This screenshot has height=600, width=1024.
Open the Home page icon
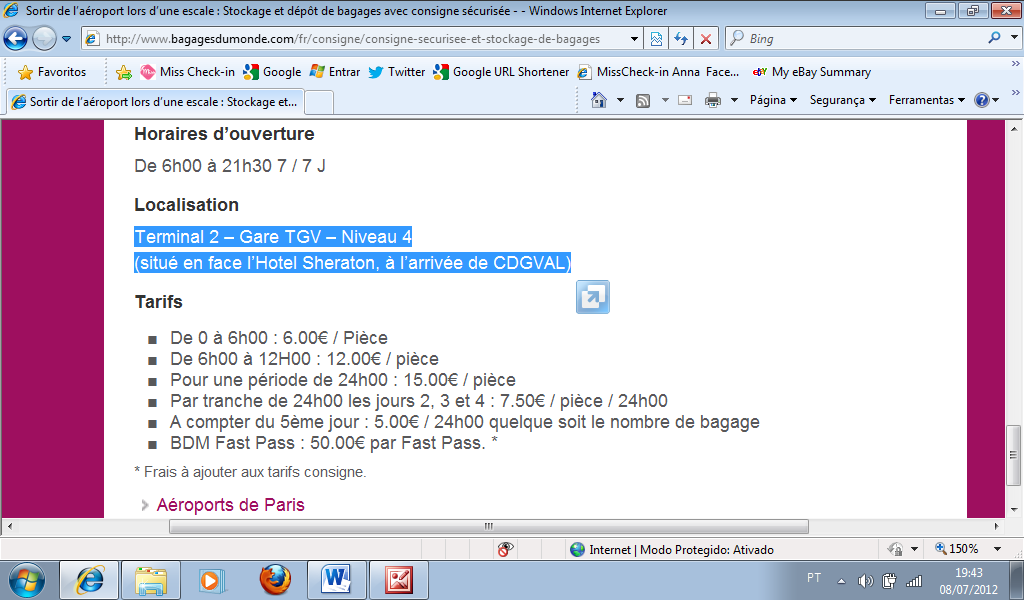599,100
